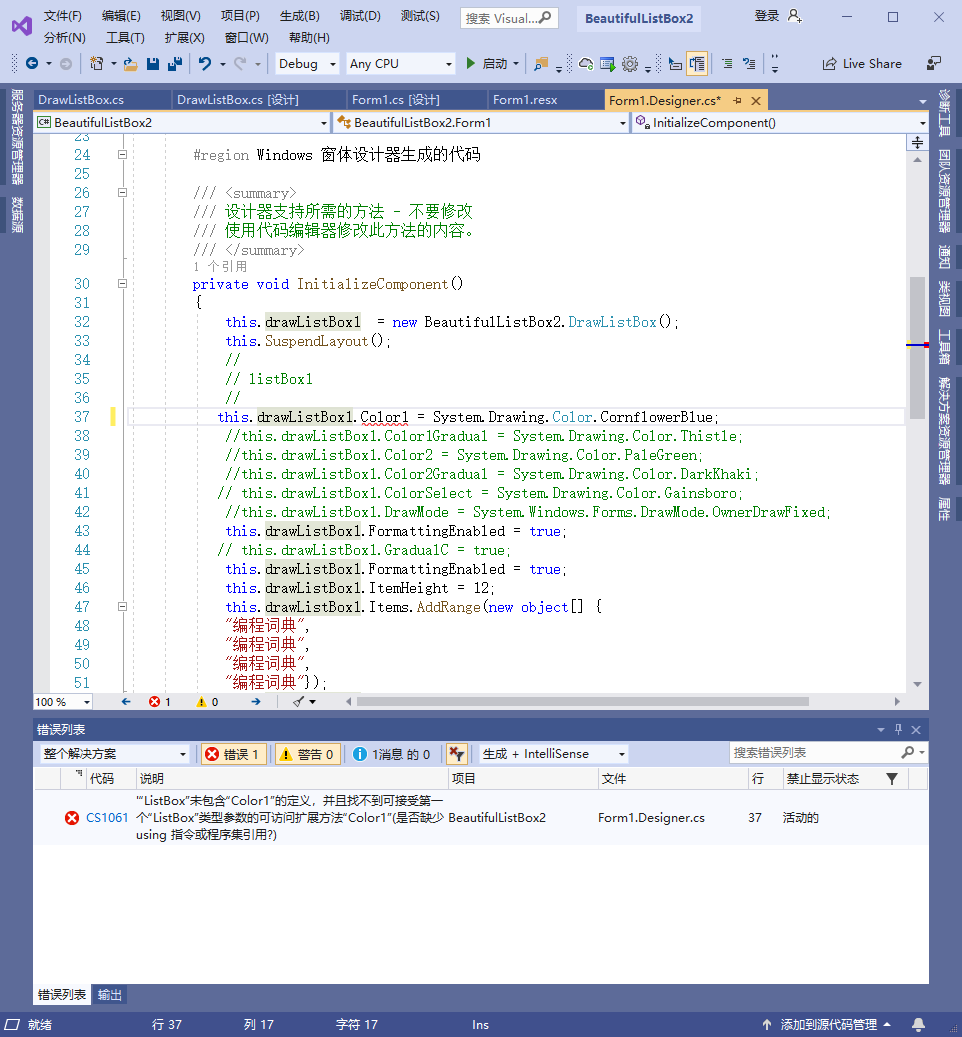Click the 搜索 Visual Studio search box

509,18
